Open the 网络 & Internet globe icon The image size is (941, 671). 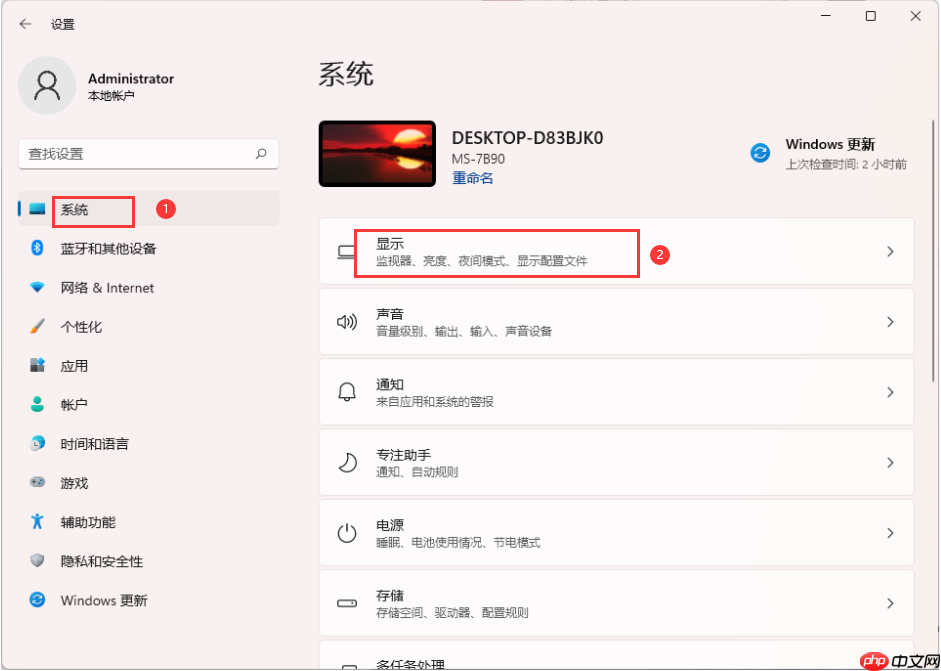tap(37, 288)
